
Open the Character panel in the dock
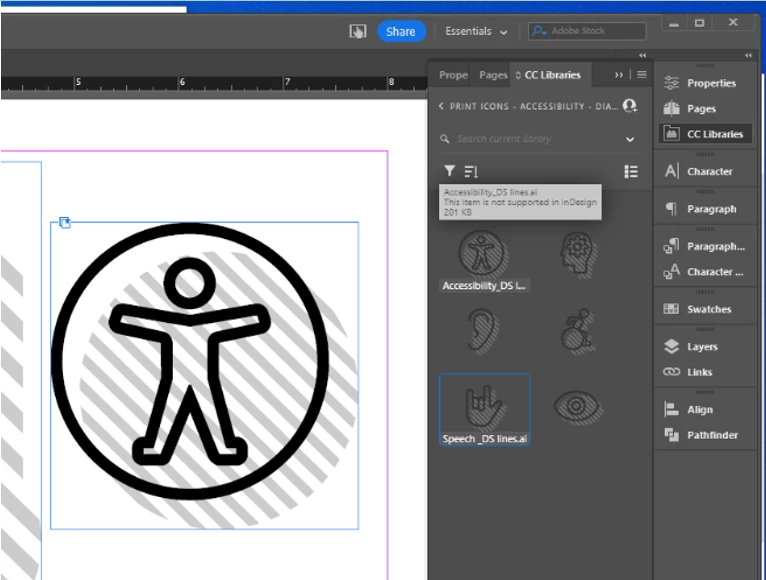703,172
